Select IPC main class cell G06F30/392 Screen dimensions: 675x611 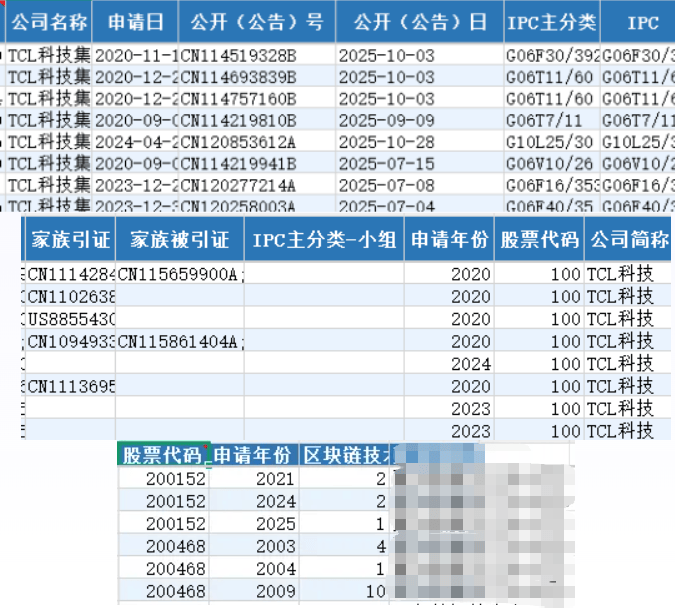[552, 56]
